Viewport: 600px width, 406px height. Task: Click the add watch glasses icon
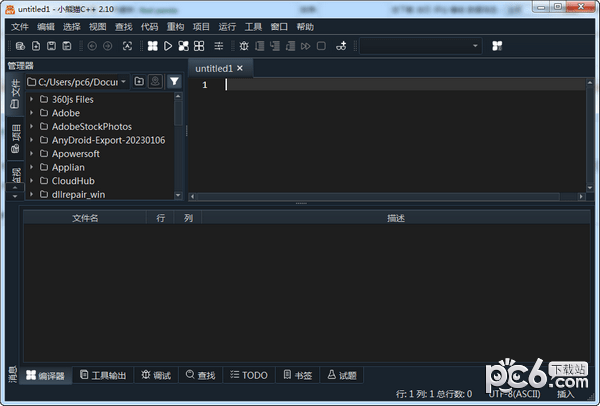(341, 46)
